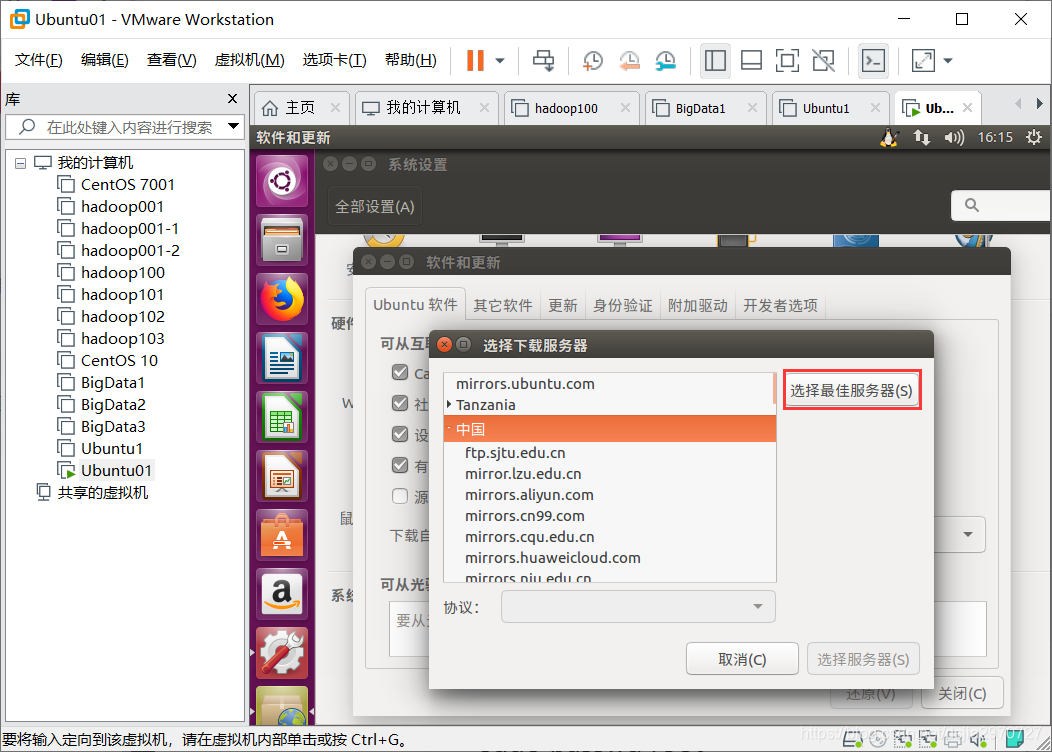Screen dimensions: 1052x752
Task: Toggle the community software checkbox
Action: [x=400, y=403]
